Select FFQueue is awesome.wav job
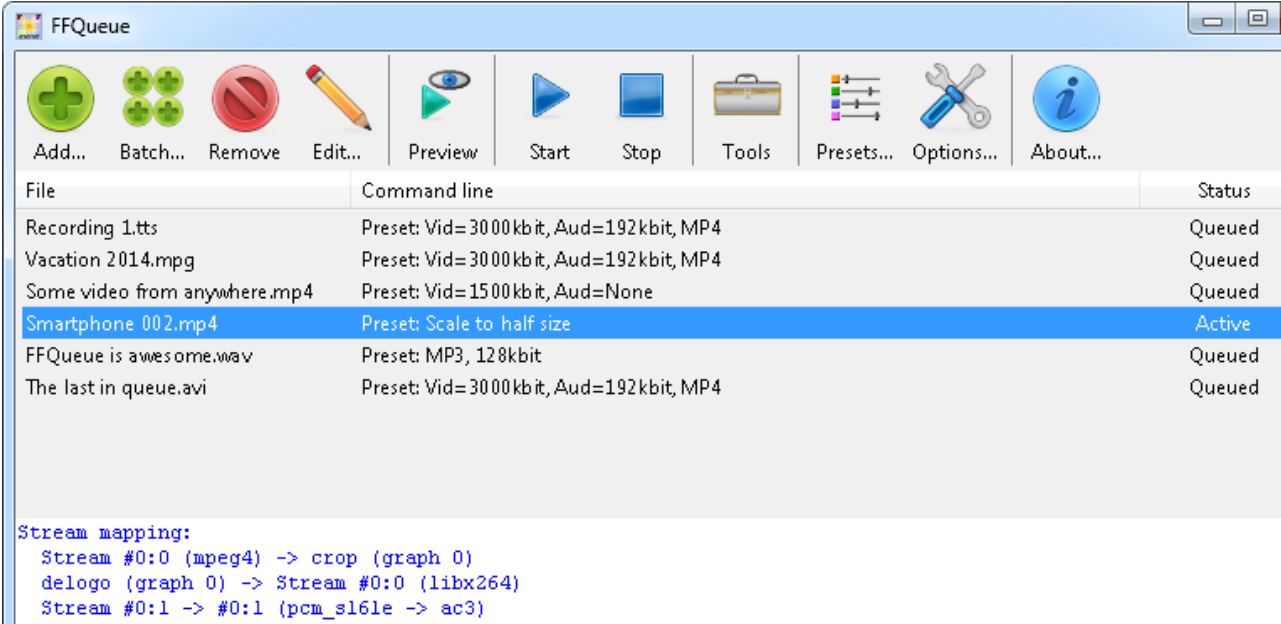 (139, 356)
